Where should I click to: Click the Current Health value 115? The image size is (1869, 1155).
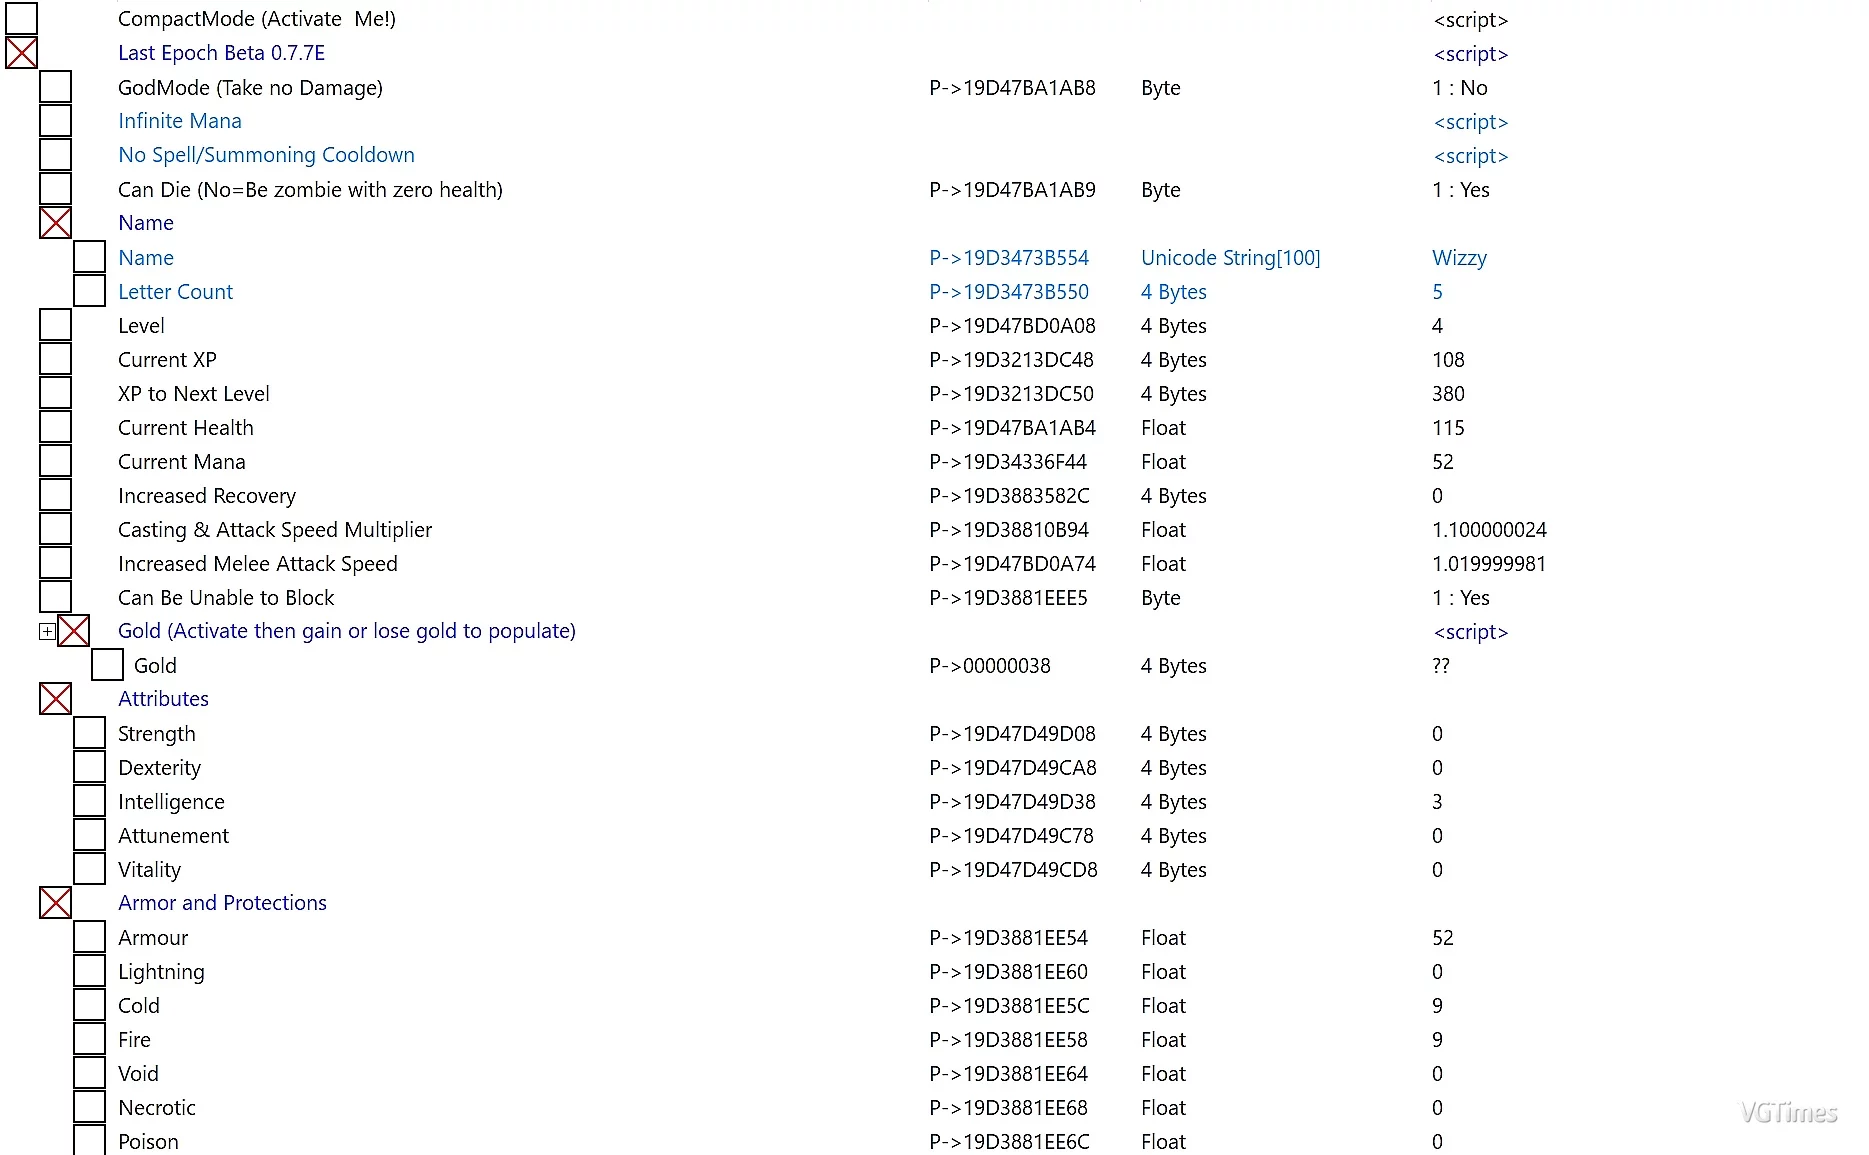tap(1448, 428)
